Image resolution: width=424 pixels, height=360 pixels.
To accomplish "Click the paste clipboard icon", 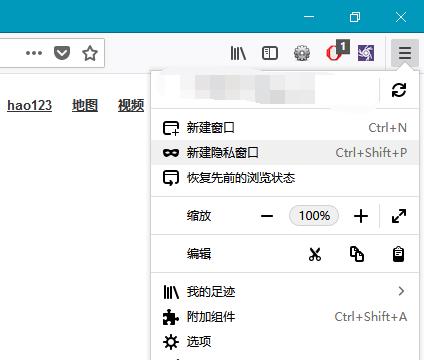I will tap(398, 254).
